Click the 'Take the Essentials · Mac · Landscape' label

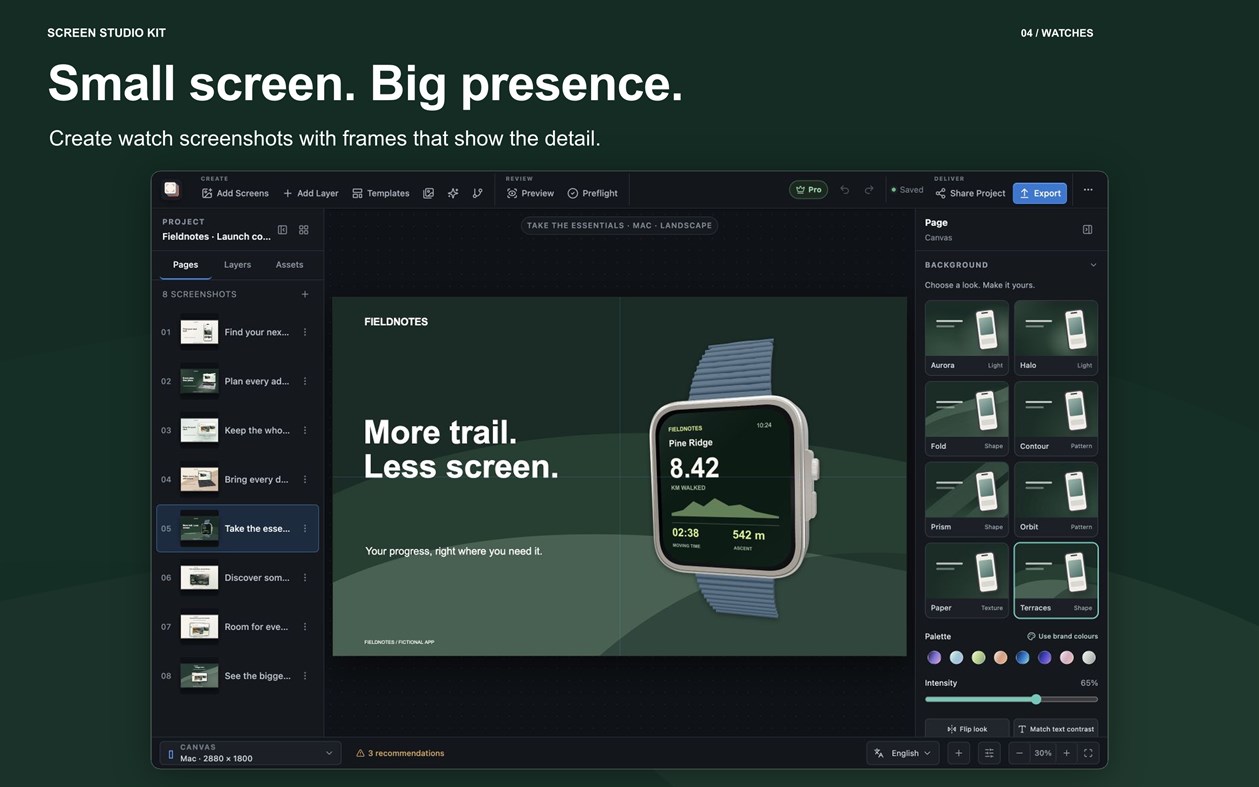619,225
